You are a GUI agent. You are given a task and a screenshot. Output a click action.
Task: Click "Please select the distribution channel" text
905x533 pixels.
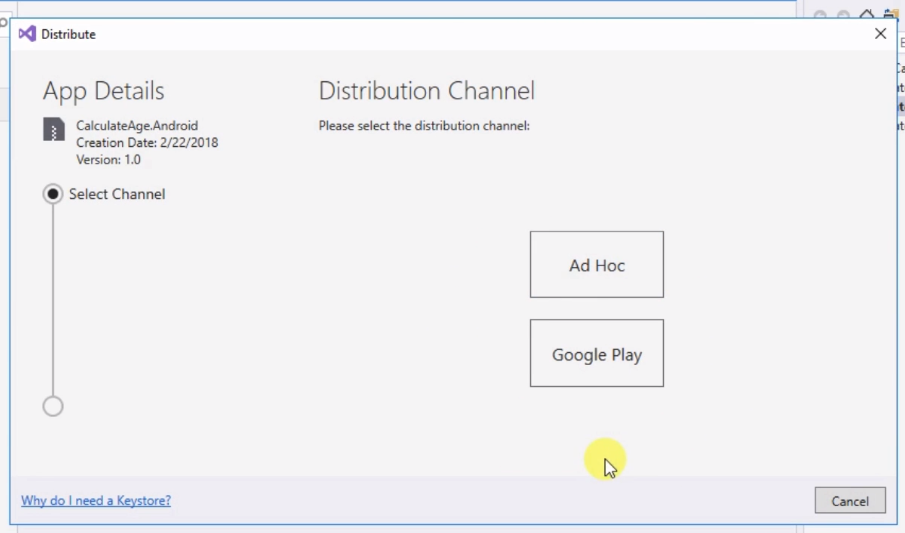pyautogui.click(x=424, y=125)
